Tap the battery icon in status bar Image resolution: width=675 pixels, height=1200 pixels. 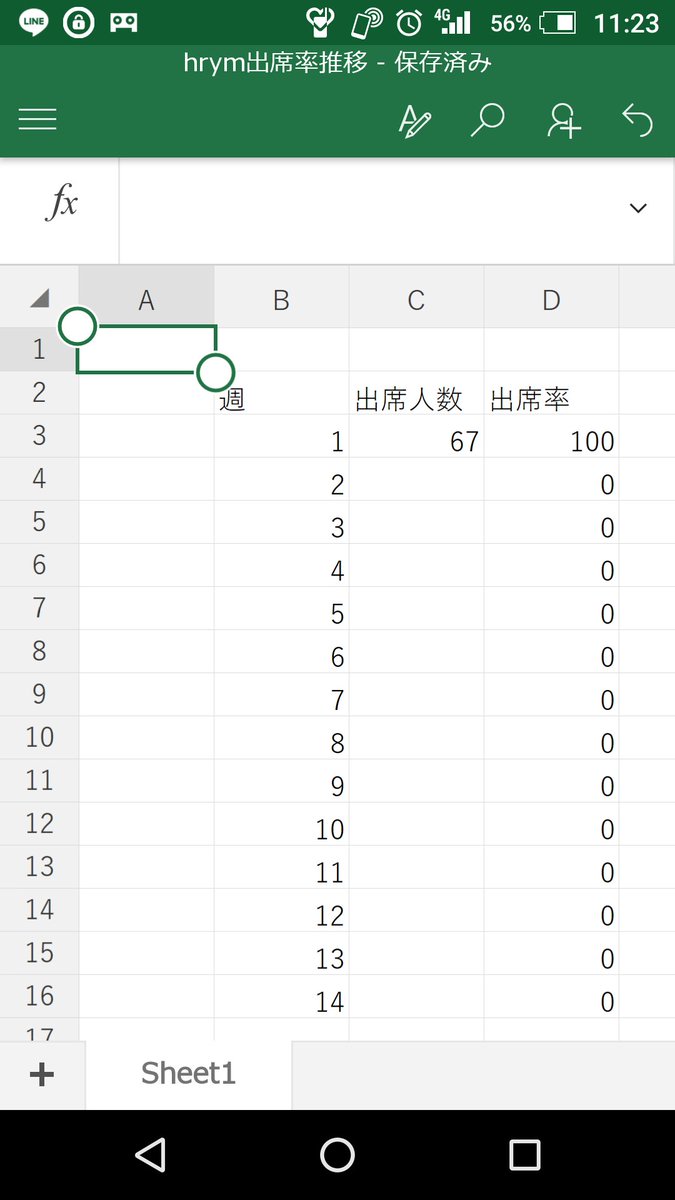558,22
